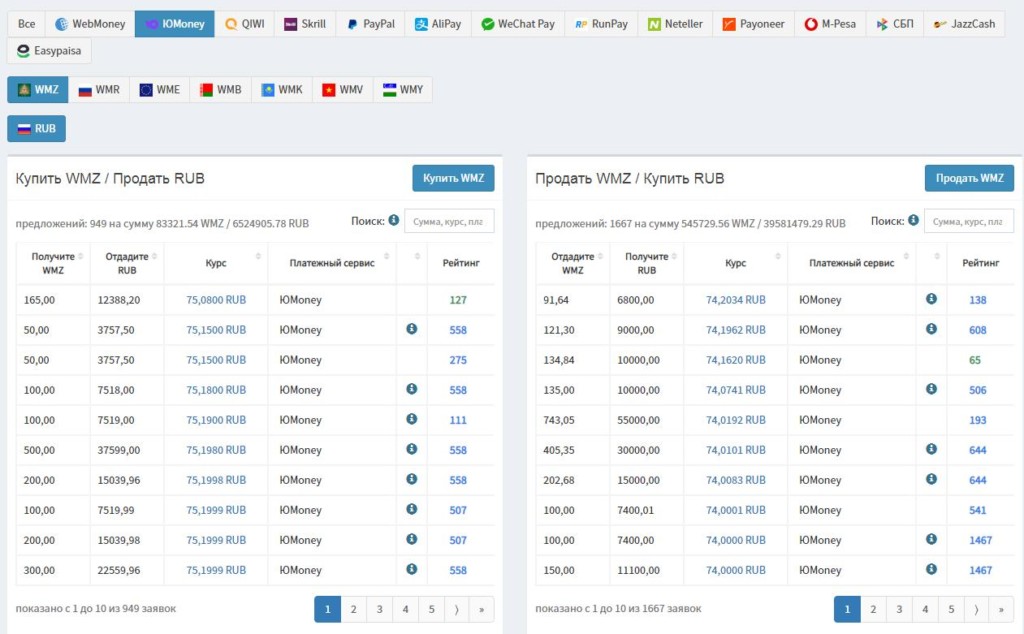Switch currency to WME
Screen dimensions: 1024x634
pos(159,89)
